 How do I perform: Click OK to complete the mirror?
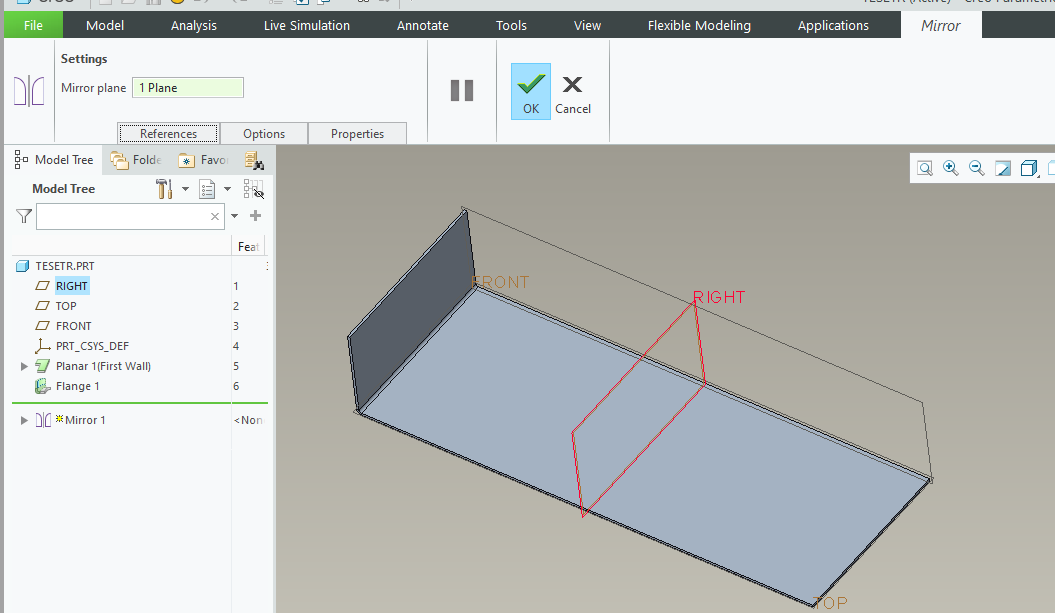coord(530,91)
